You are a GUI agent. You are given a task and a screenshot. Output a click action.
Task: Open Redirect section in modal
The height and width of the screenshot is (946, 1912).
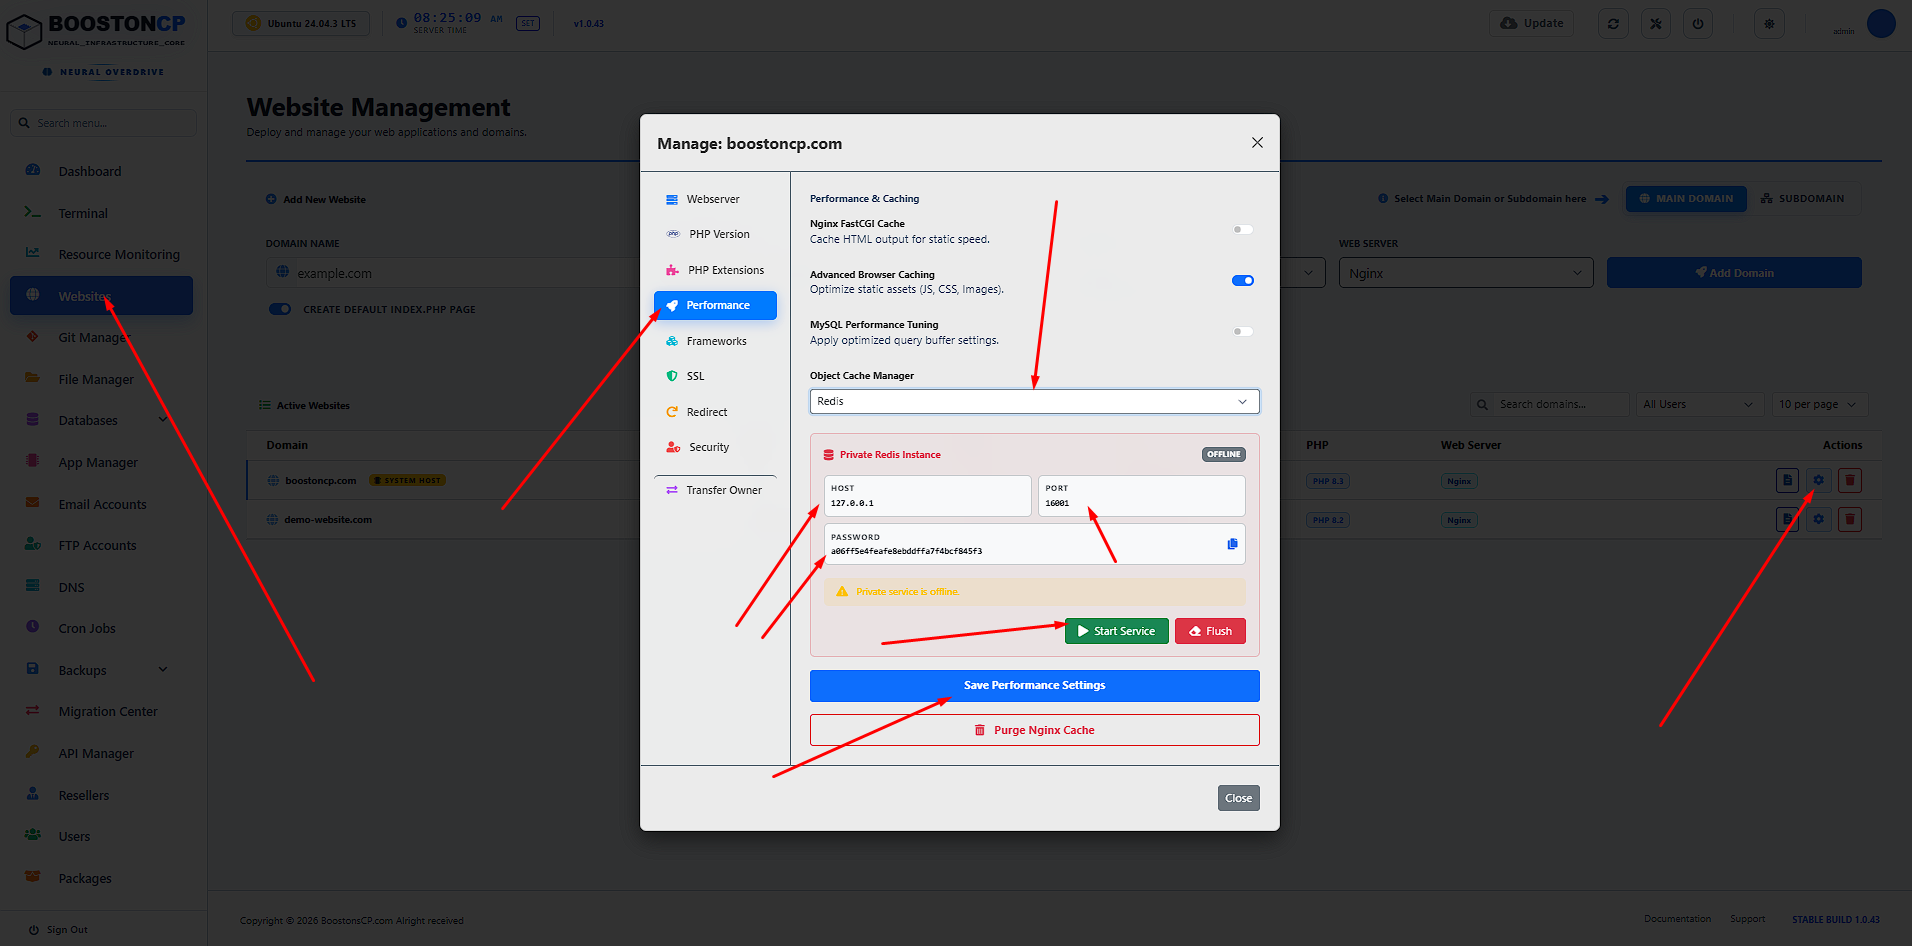coord(715,412)
